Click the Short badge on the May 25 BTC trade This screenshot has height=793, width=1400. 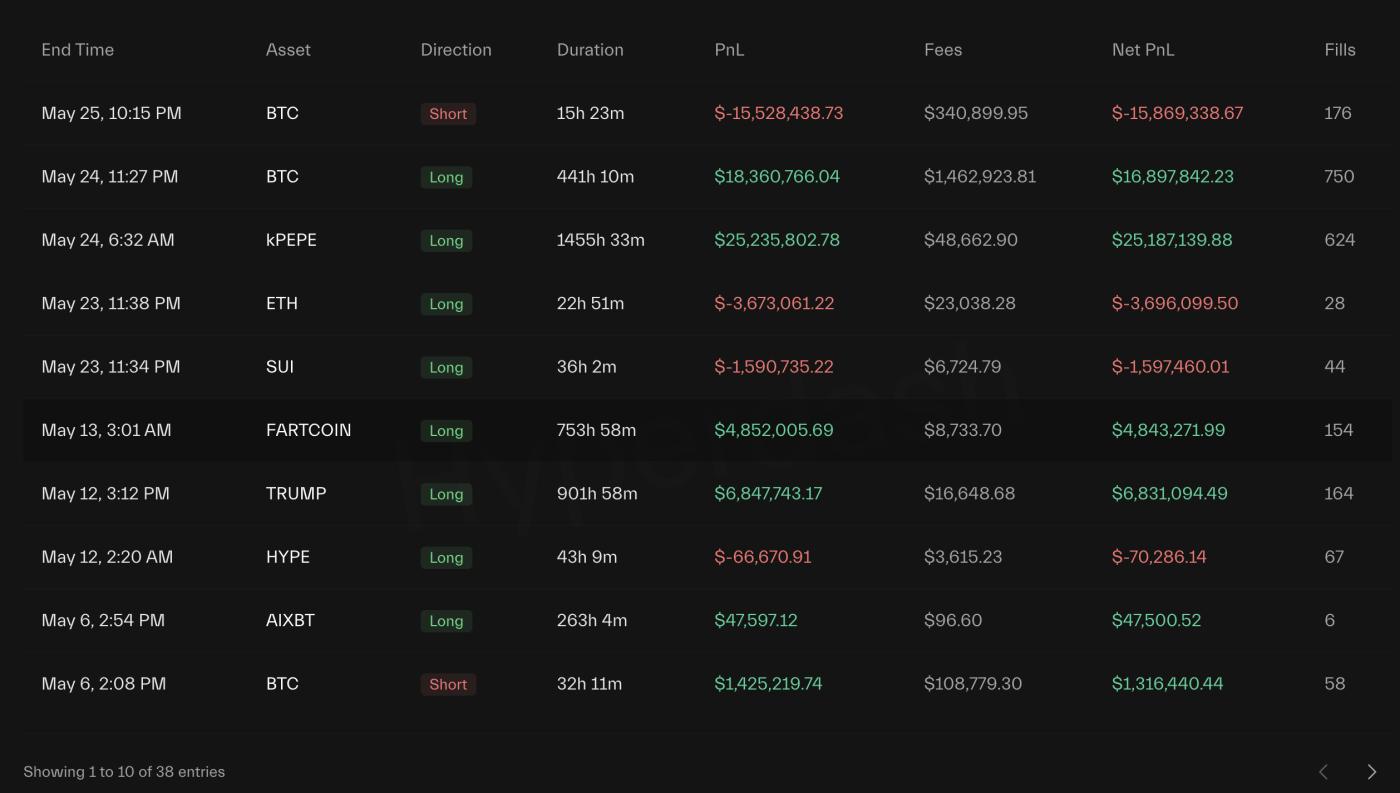448,113
